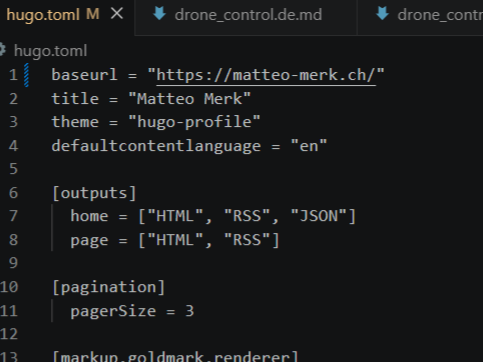Viewport: 483px width, 362px height.
Task: Click the "JSON" value on line 7
Action: point(319,216)
